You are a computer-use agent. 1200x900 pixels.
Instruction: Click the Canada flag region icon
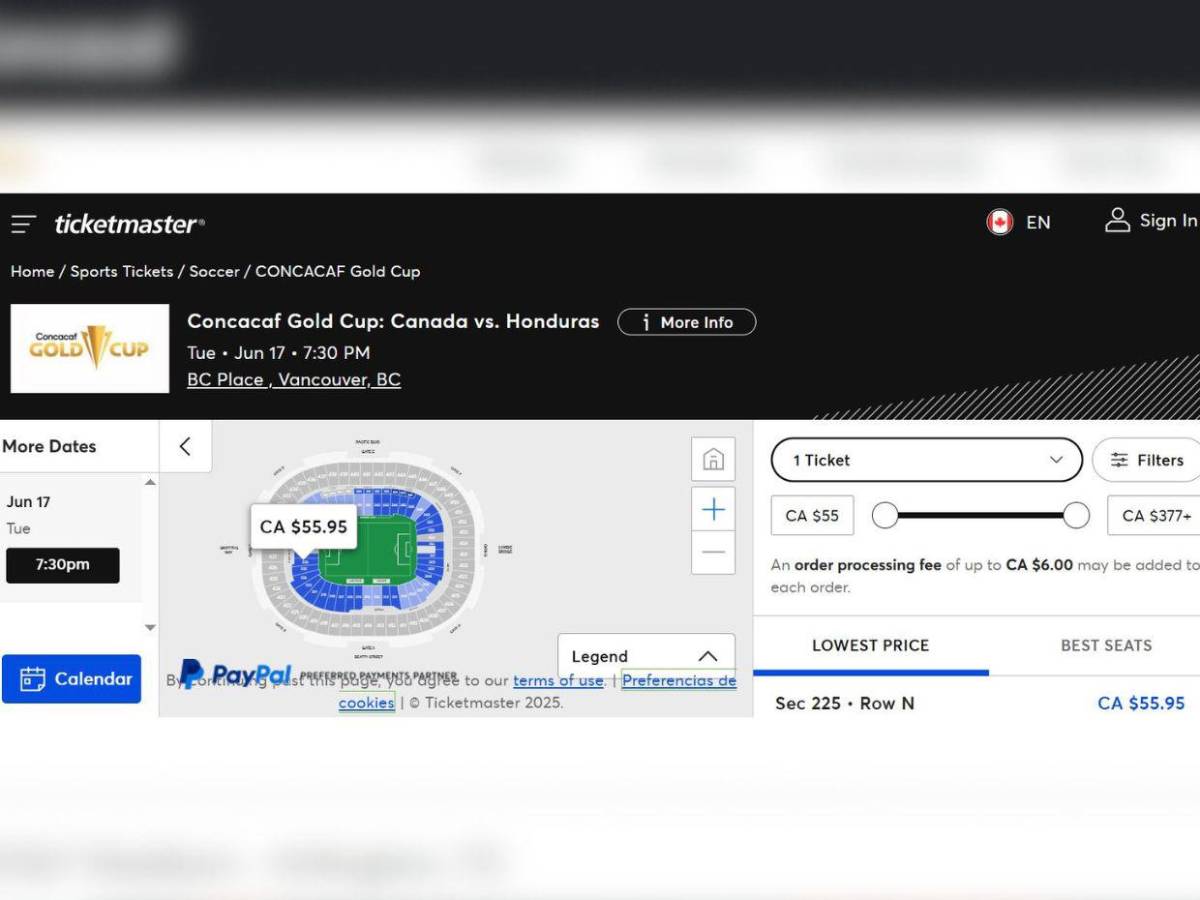pos(999,222)
